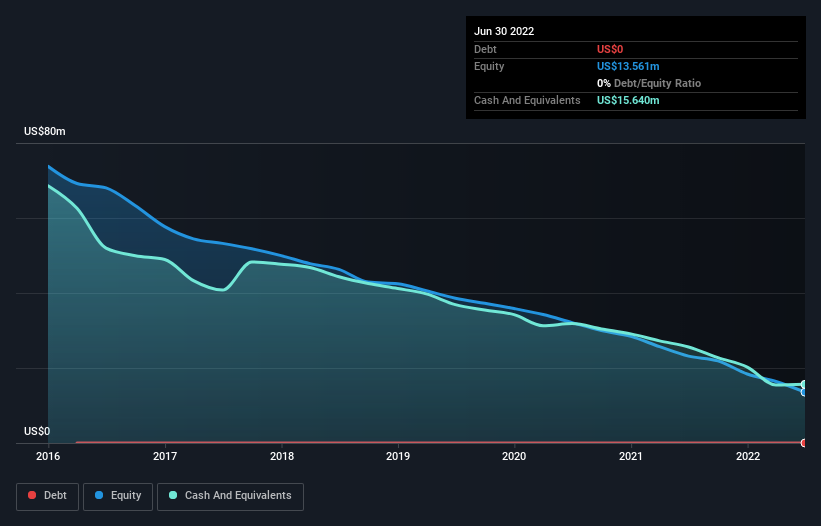Image resolution: width=821 pixels, height=526 pixels.
Task: Toggle the Cash And Equivalents legend button
Action: (x=230, y=496)
